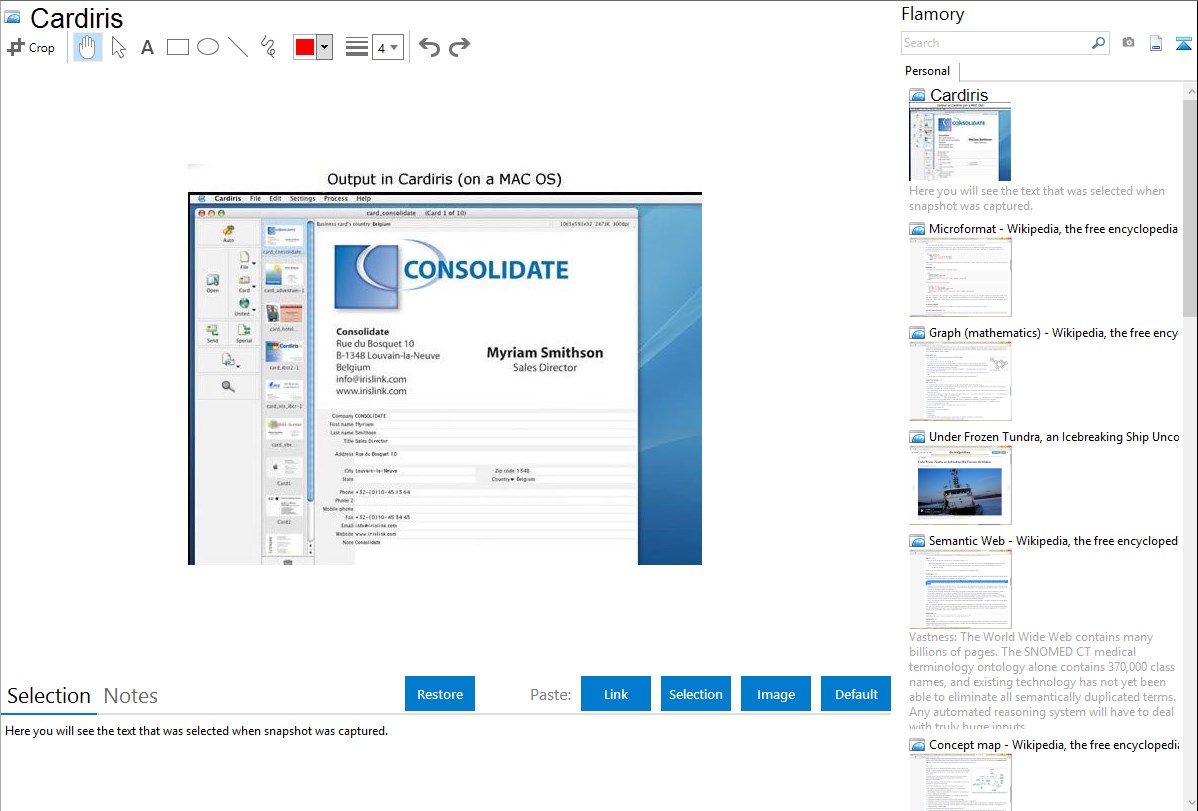Click the selection text below the Selection tab
The width and height of the screenshot is (1198, 811).
[196, 731]
